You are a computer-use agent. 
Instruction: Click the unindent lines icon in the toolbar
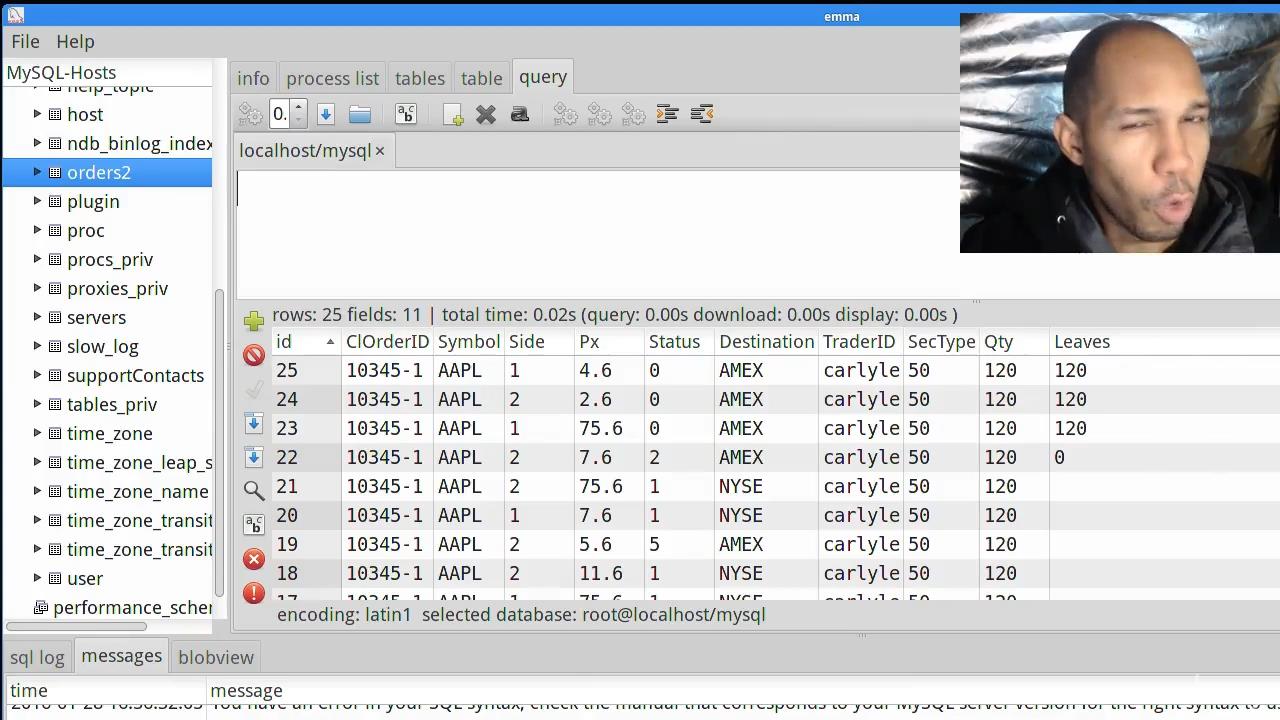pos(701,114)
